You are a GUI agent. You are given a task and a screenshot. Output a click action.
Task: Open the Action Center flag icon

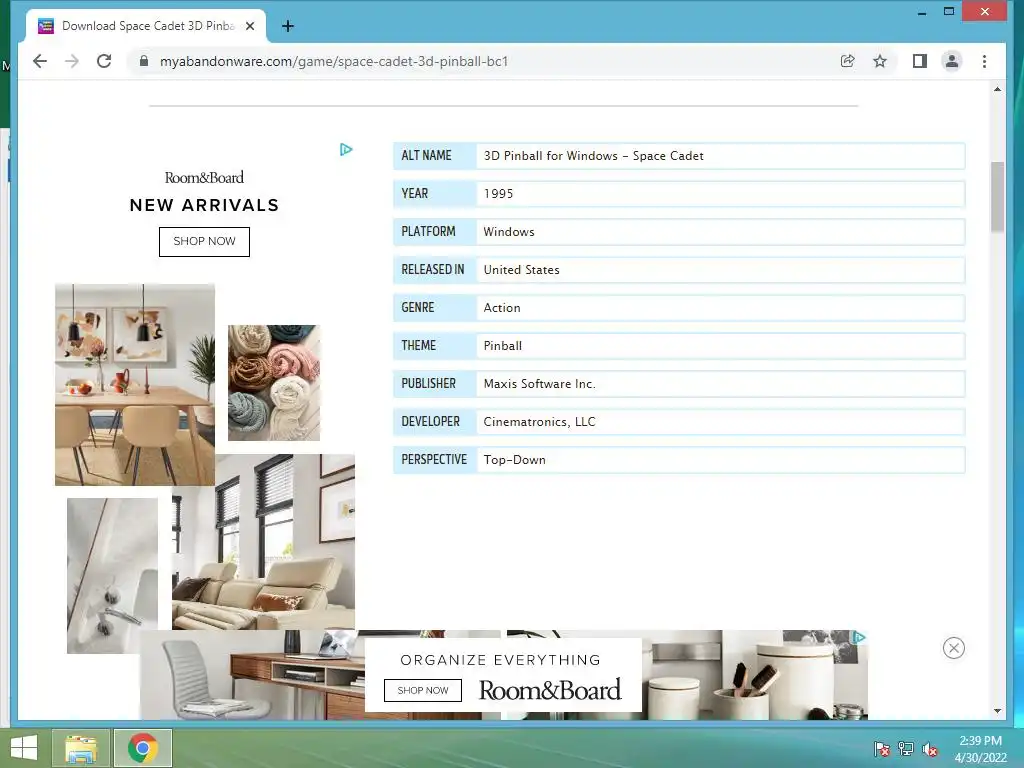(882, 749)
